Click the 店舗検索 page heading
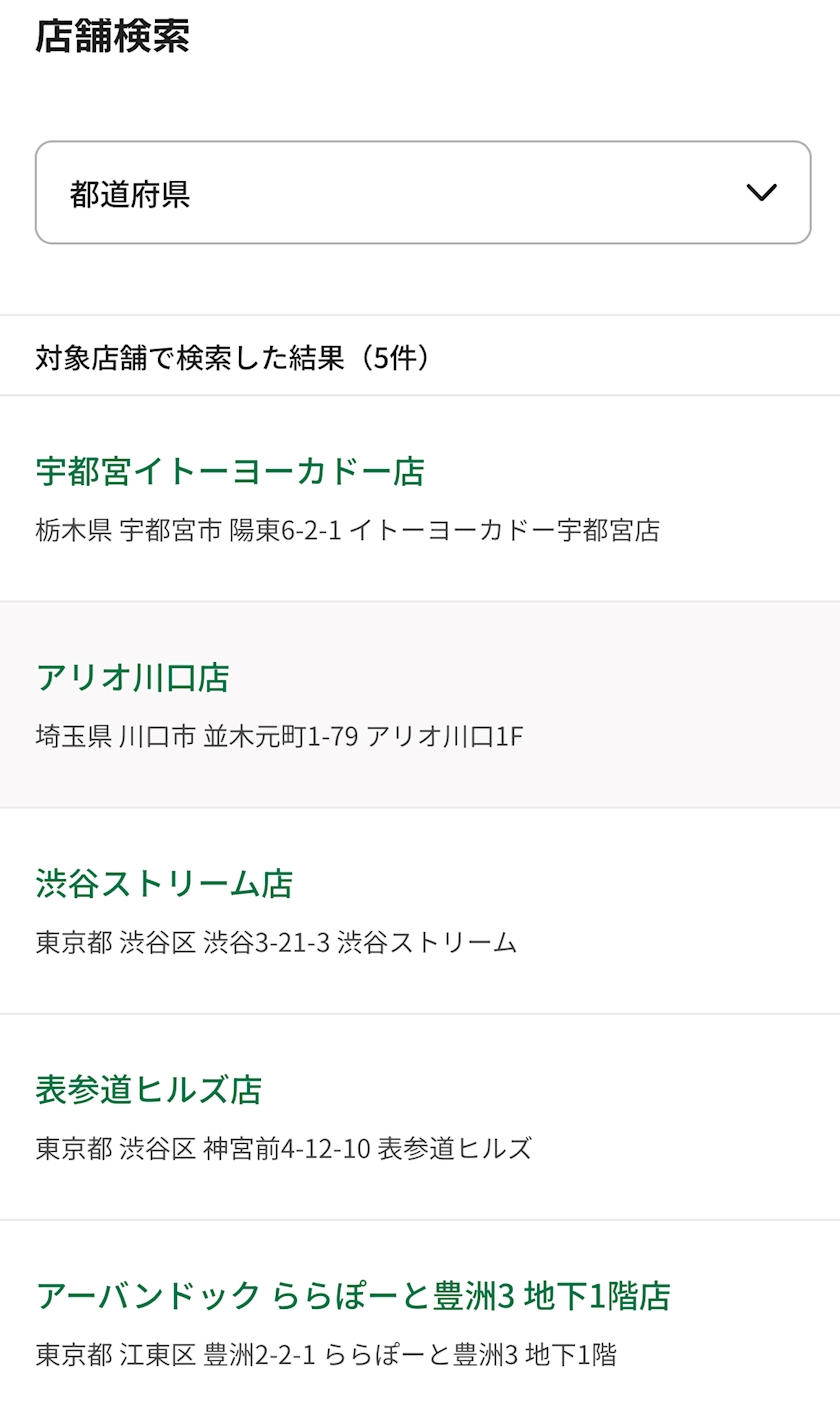840x1417 pixels. pos(112,36)
